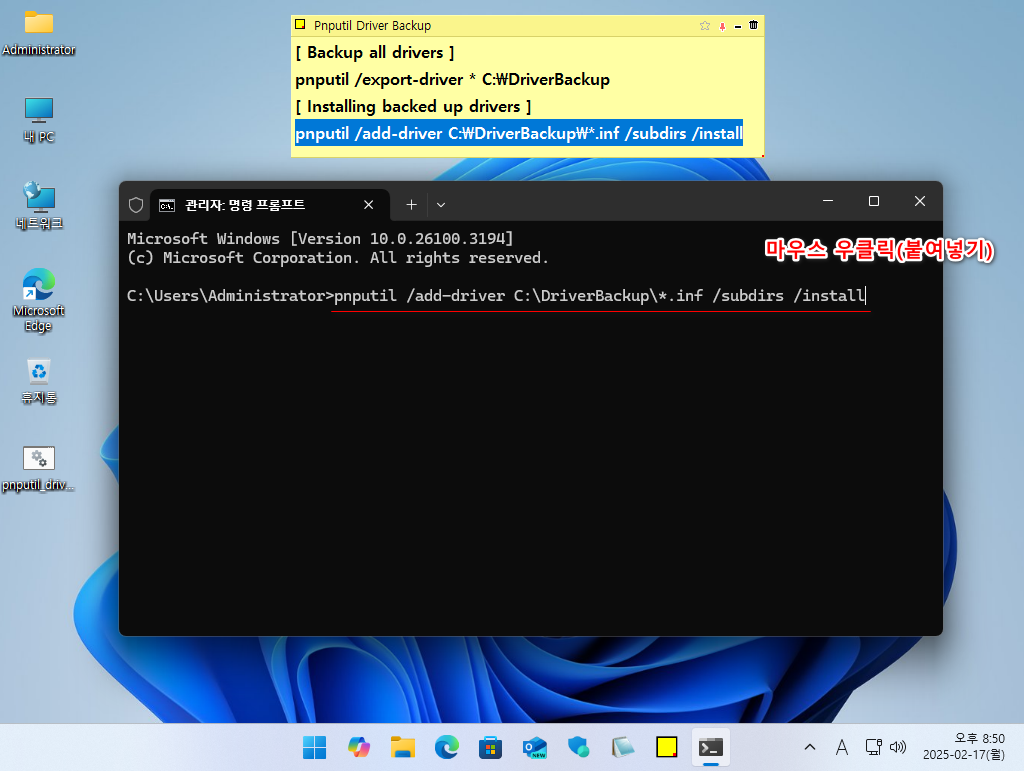This screenshot has width=1024, height=771.
Task: Delete sticky note with trash icon
Action: click(754, 25)
